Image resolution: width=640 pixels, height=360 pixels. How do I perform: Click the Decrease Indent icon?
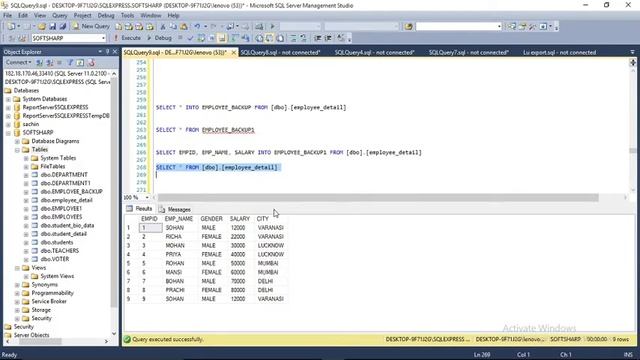pos(318,38)
